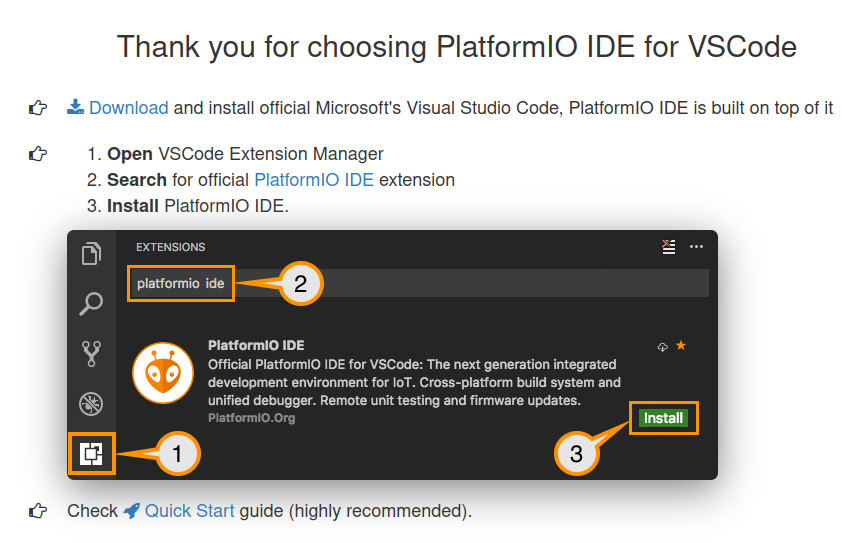Click the Install button for PlatformIO IDE
842x543 pixels.
(x=663, y=418)
